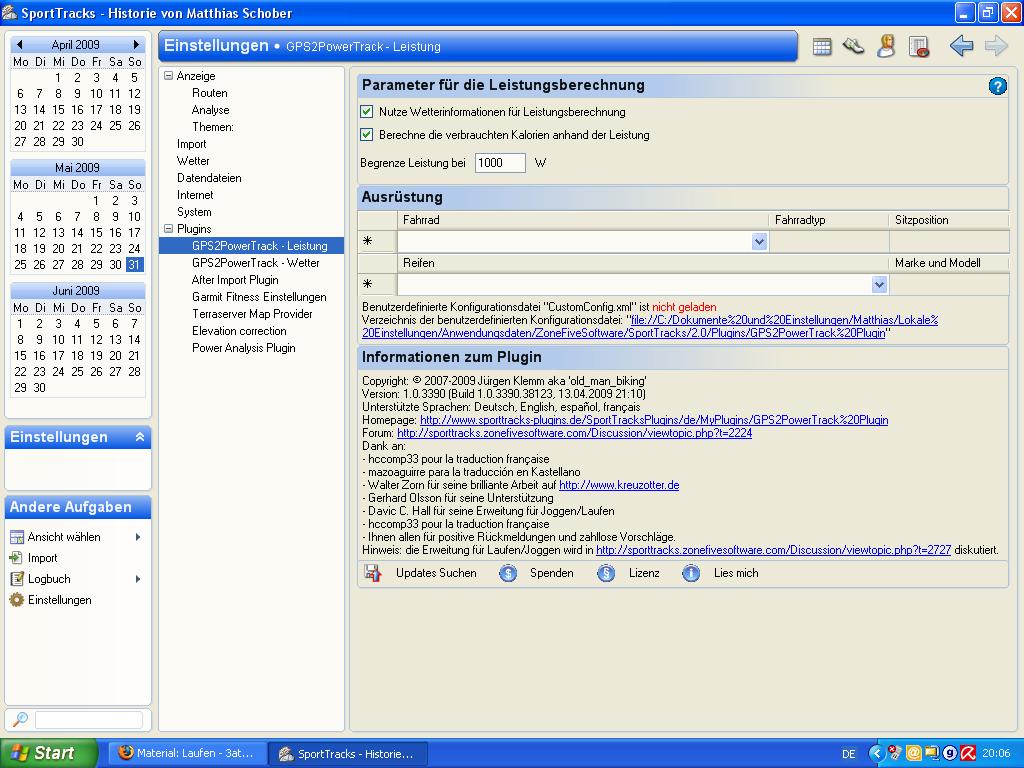Open the kreuzotter.de hyperlink

coord(618,485)
